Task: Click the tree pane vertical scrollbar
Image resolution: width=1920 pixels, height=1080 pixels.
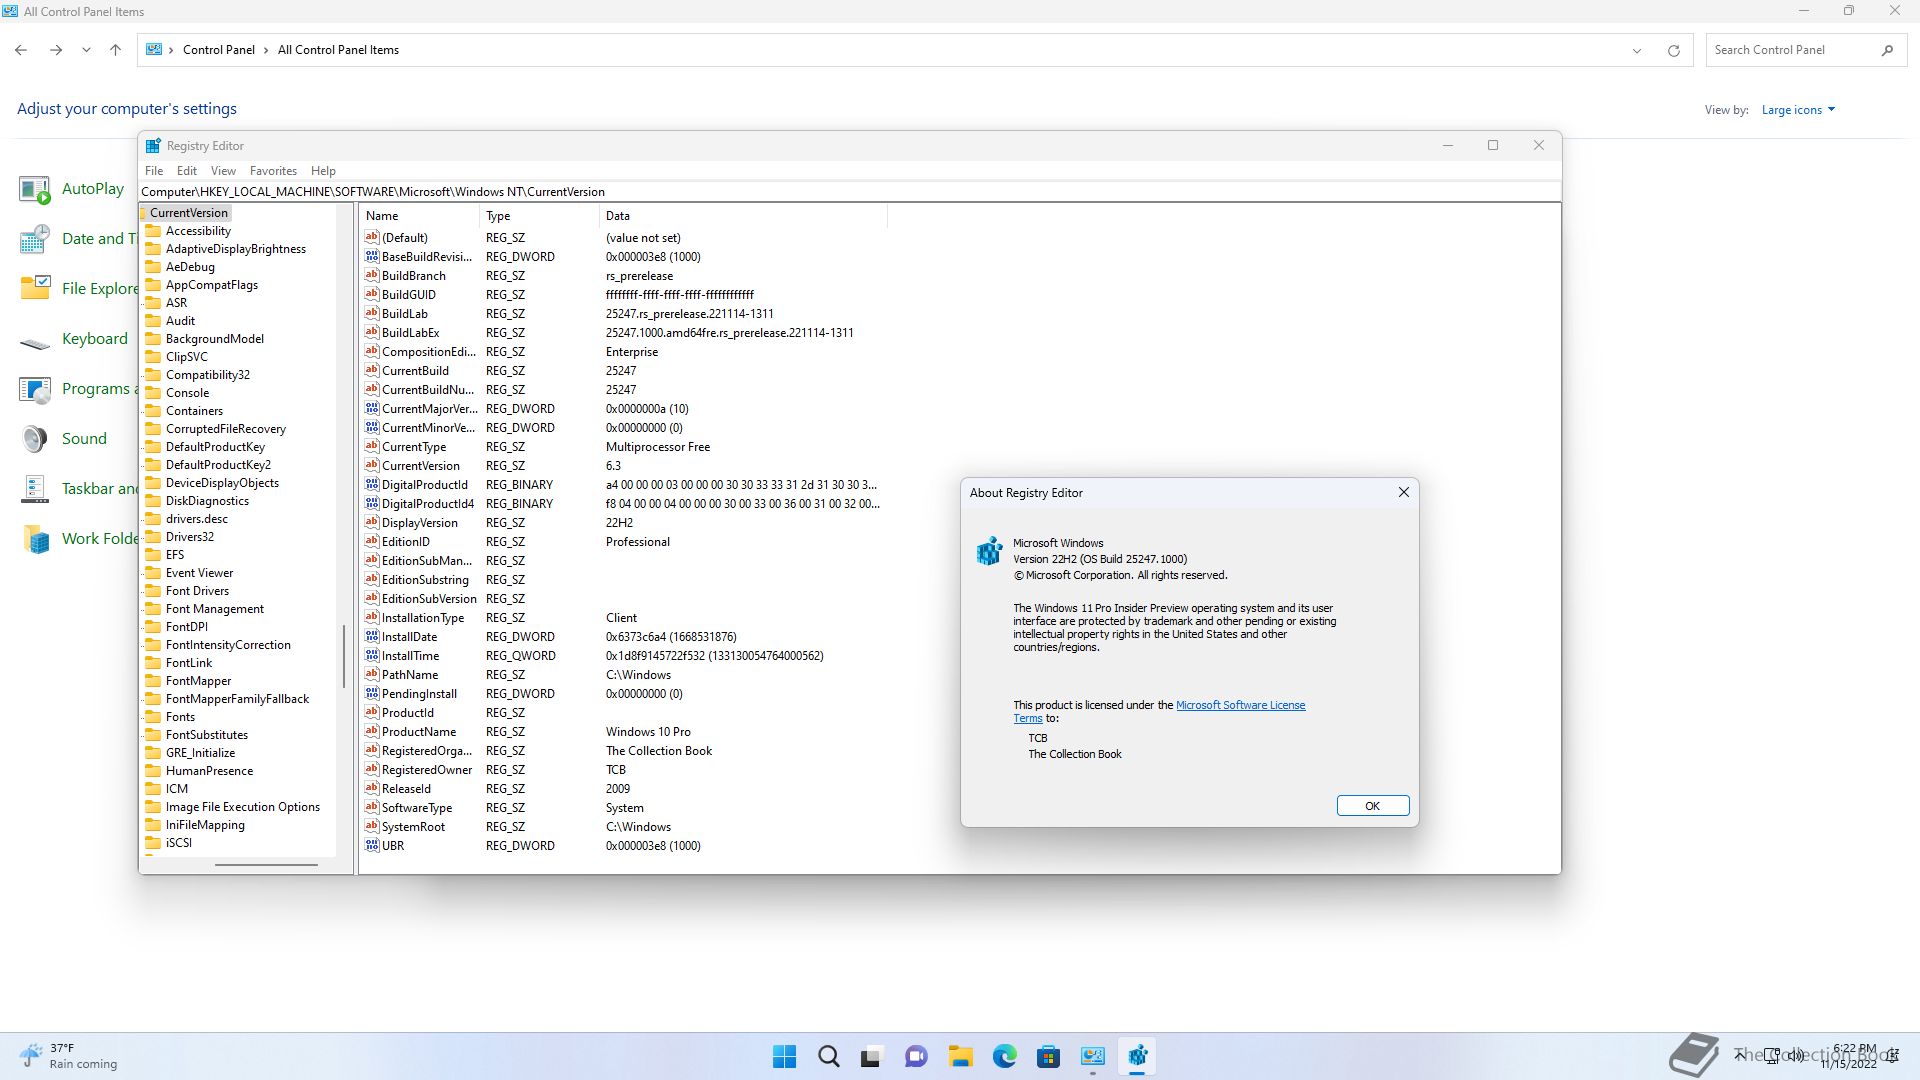Action: coord(344,657)
